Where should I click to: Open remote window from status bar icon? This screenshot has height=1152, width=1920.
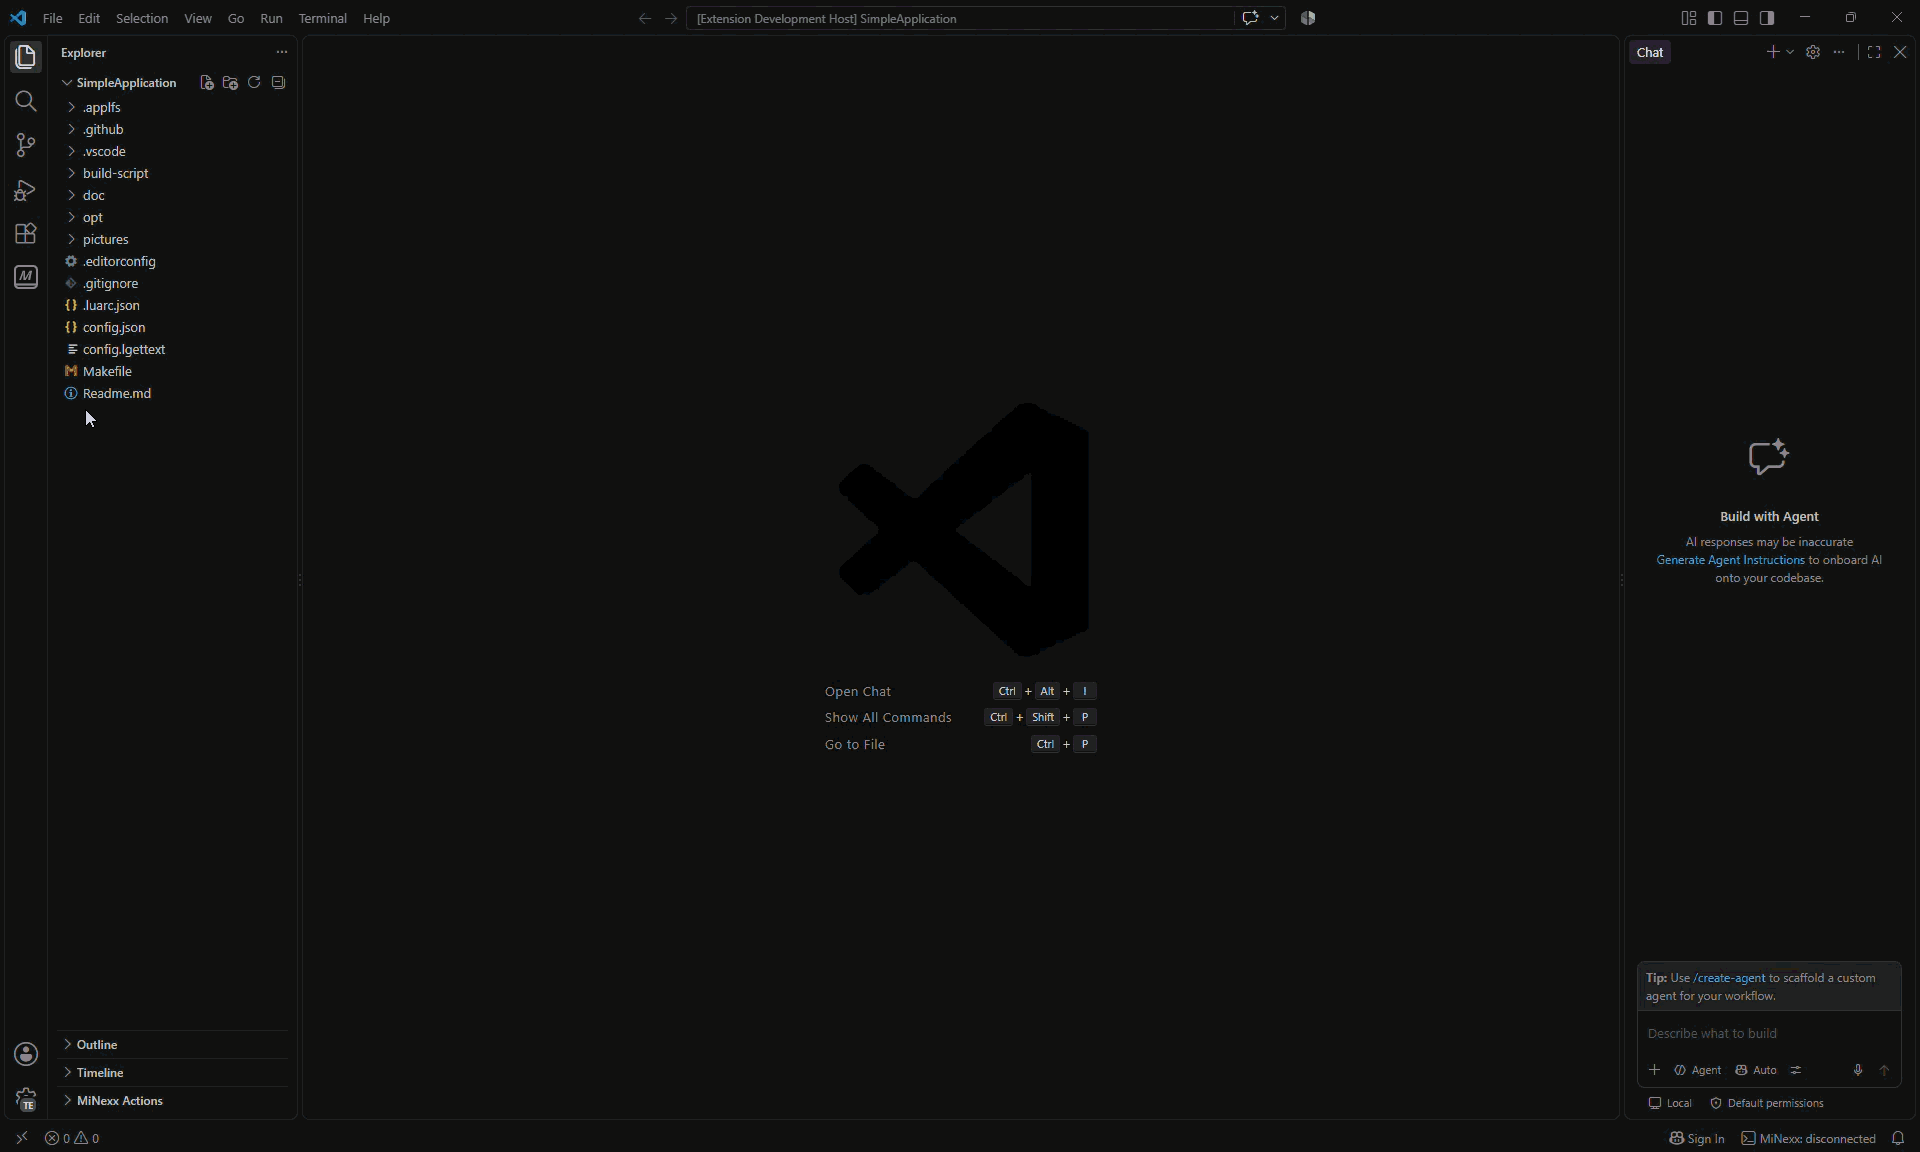(x=21, y=1138)
